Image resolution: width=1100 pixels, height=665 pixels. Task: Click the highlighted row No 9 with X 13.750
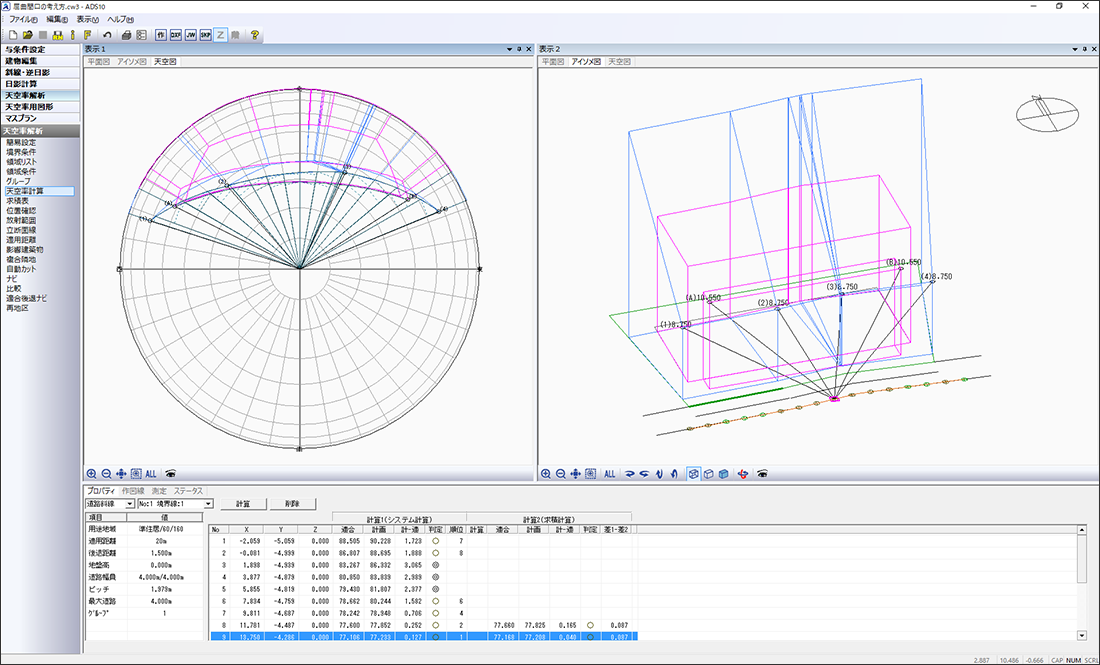click(423, 637)
